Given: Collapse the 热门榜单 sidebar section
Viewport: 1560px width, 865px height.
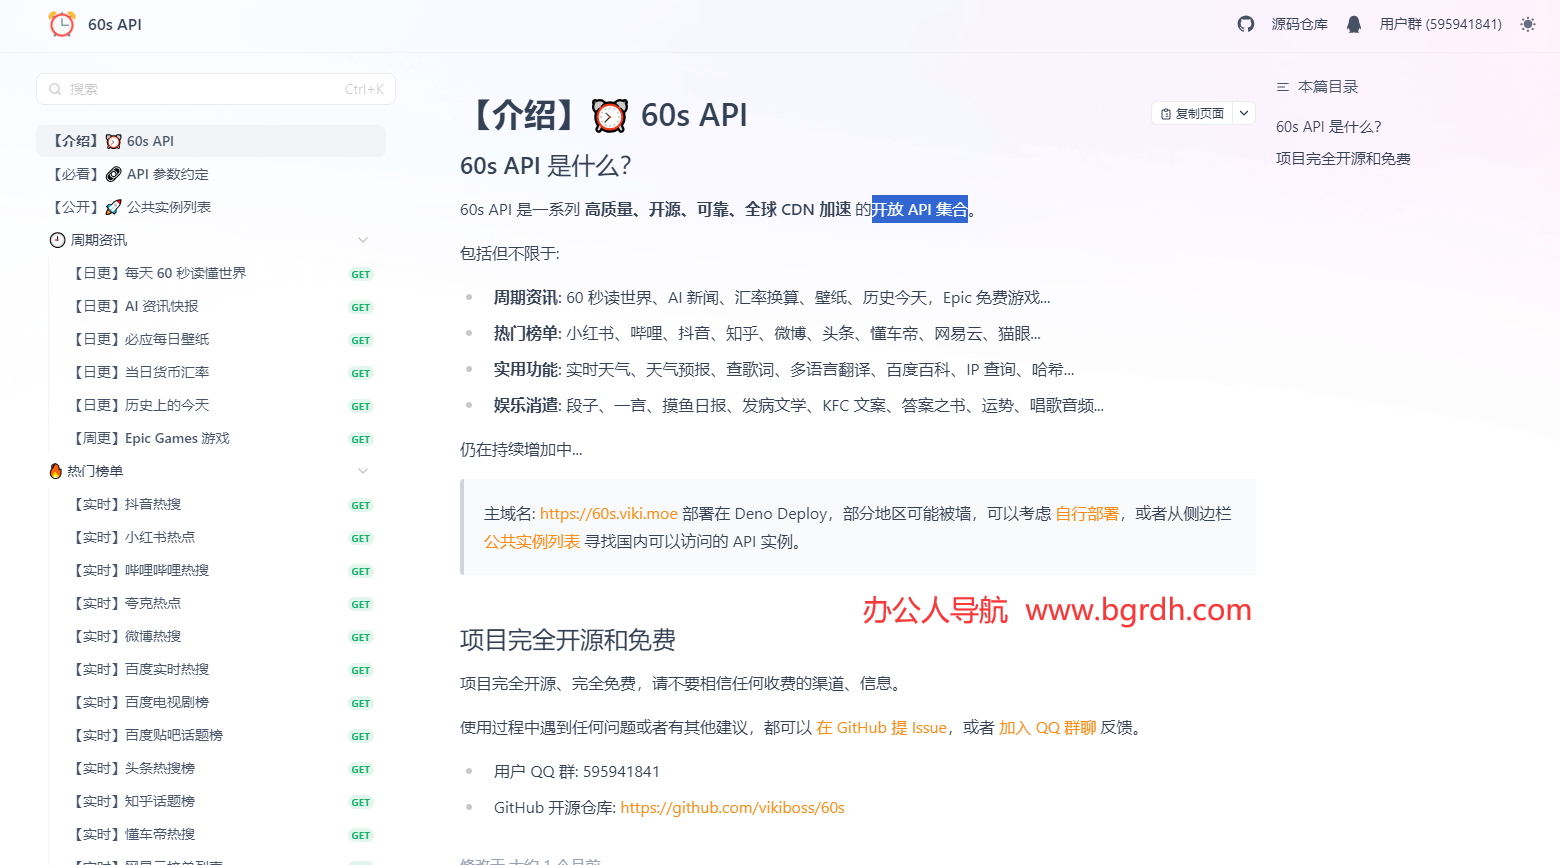Looking at the screenshot, I should pos(362,470).
